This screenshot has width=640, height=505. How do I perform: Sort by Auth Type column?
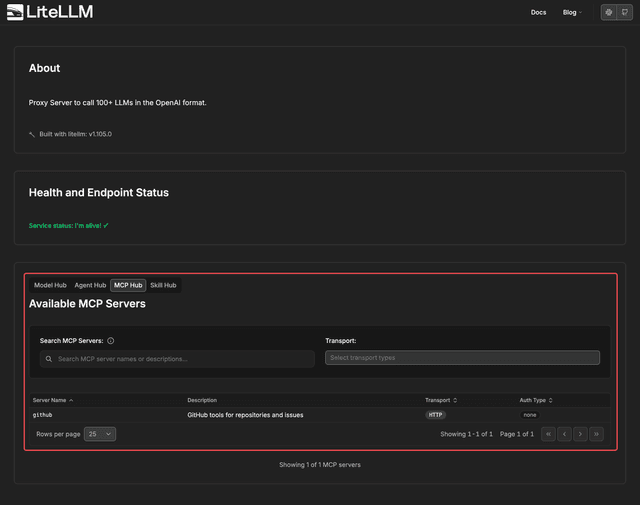pos(536,400)
